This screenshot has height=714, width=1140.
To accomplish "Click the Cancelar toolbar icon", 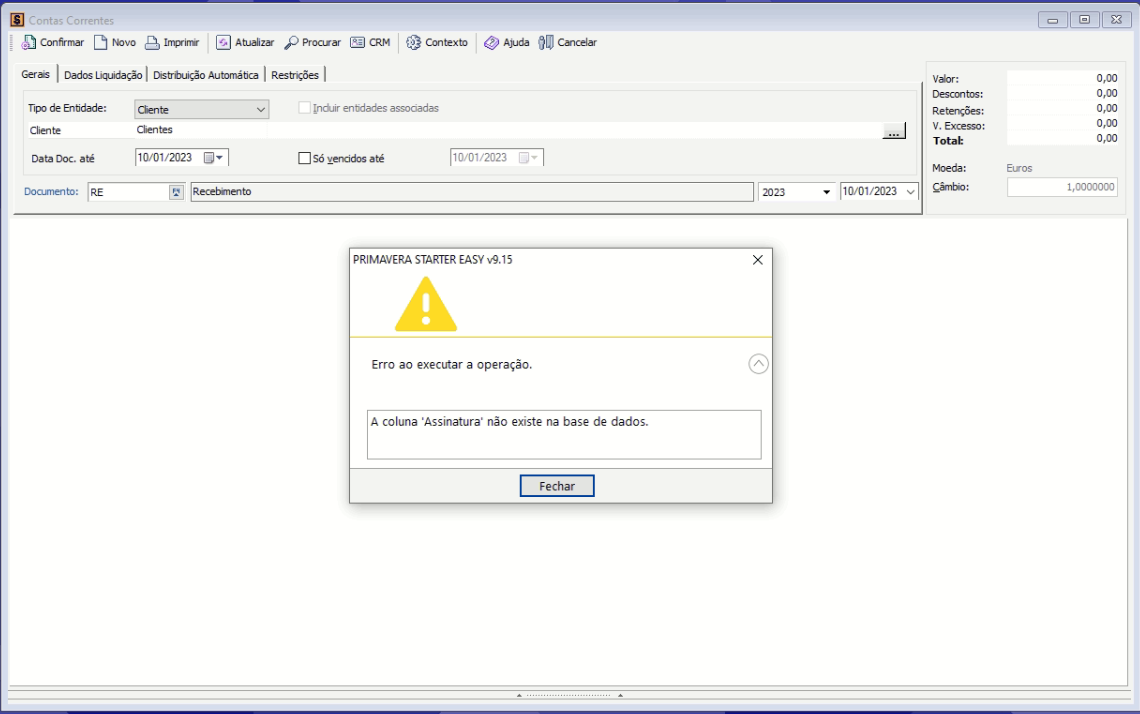I will [x=546, y=43].
